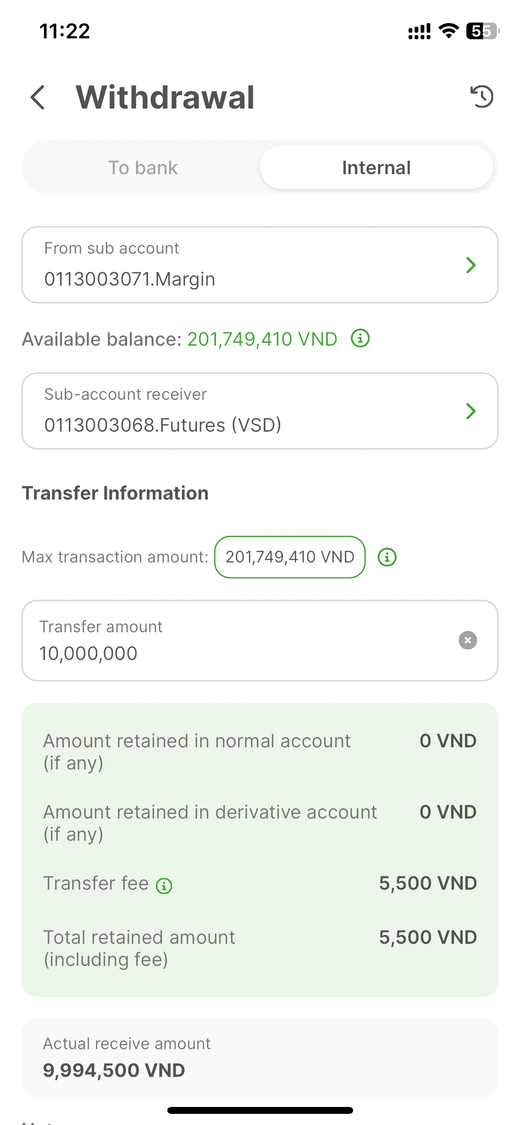Image resolution: width=520 pixels, height=1125 pixels.
Task: Tap the green Available balance amount
Action: (263, 339)
